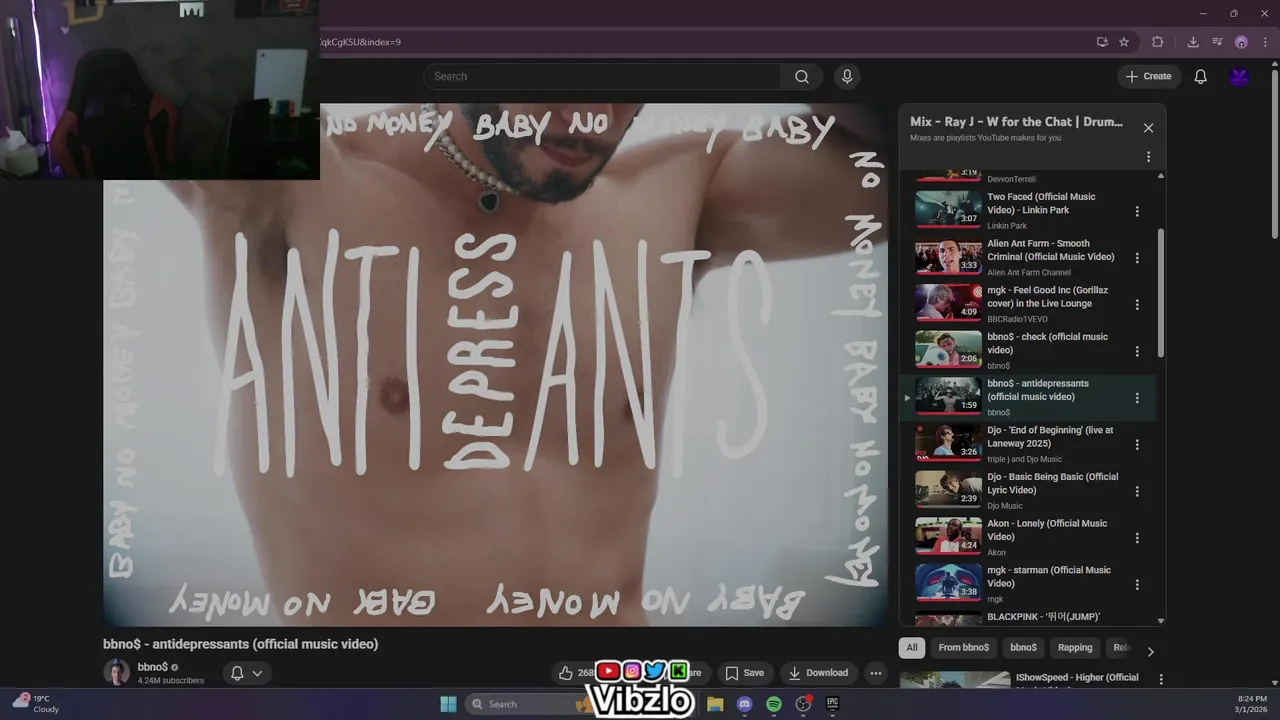The height and width of the screenshot is (720, 1280).
Task: Click the main video player frame
Action: (x=495, y=365)
